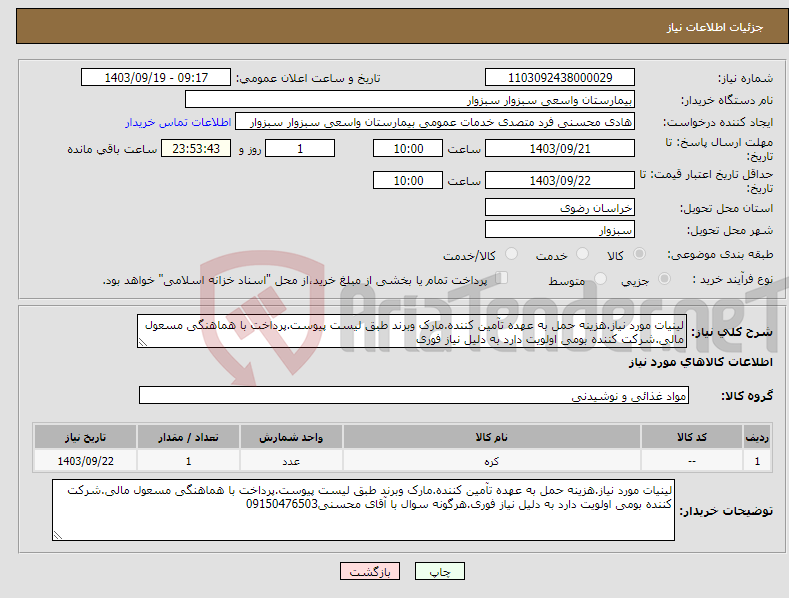The width and height of the screenshot is (789, 598).
Task: Click the need date cell 1403/09/22 in table
Action: tap(86, 461)
